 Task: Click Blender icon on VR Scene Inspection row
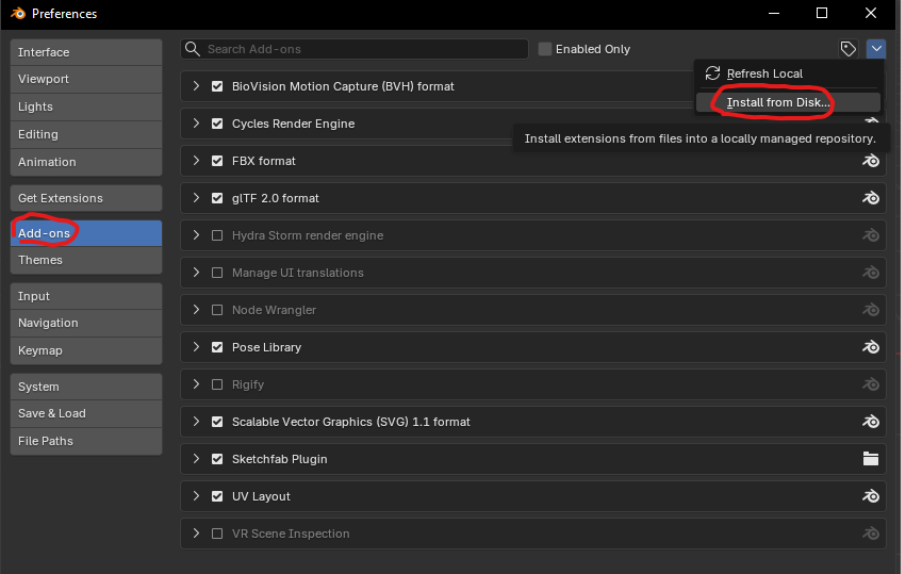point(871,533)
